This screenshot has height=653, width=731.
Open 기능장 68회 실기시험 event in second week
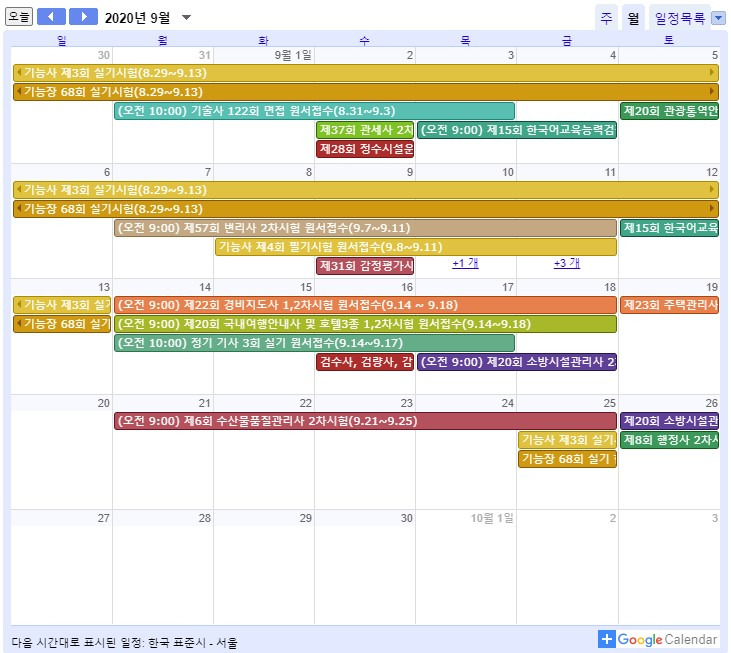tap(366, 209)
